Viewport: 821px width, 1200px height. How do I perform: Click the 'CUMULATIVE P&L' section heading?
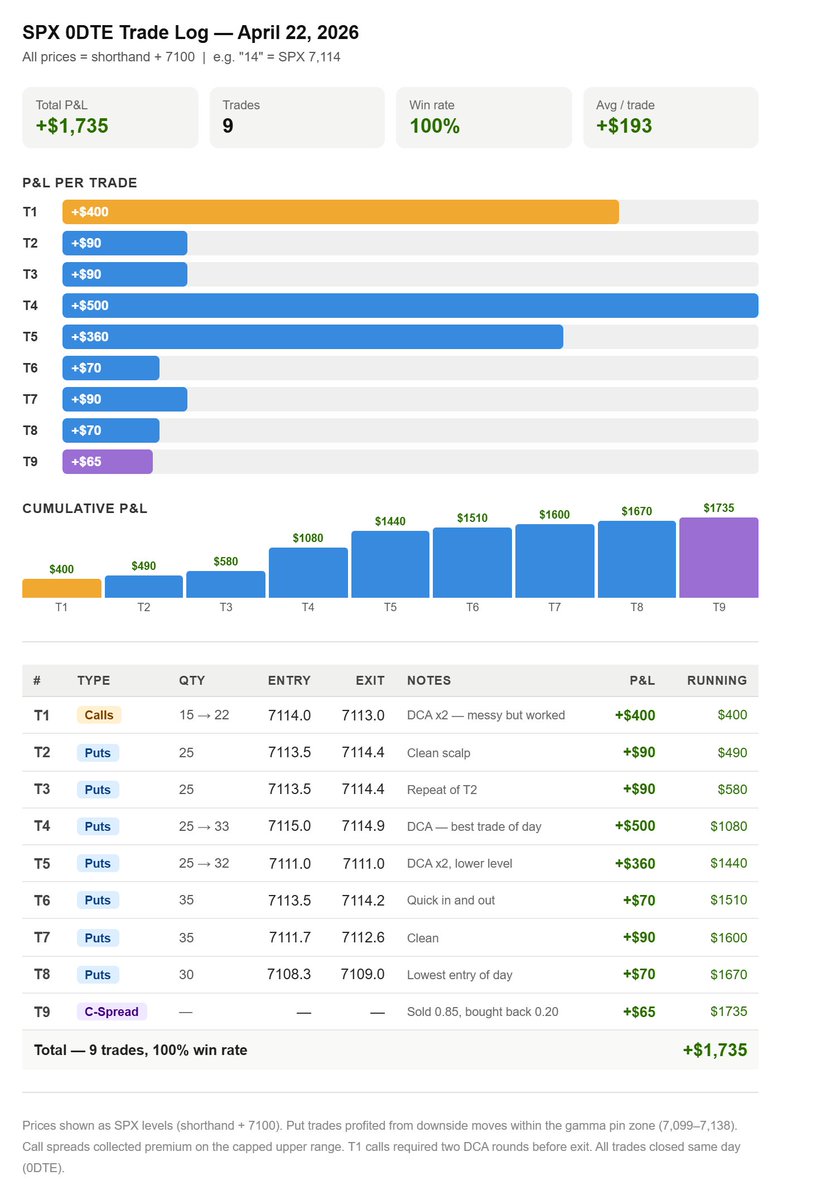coord(85,509)
